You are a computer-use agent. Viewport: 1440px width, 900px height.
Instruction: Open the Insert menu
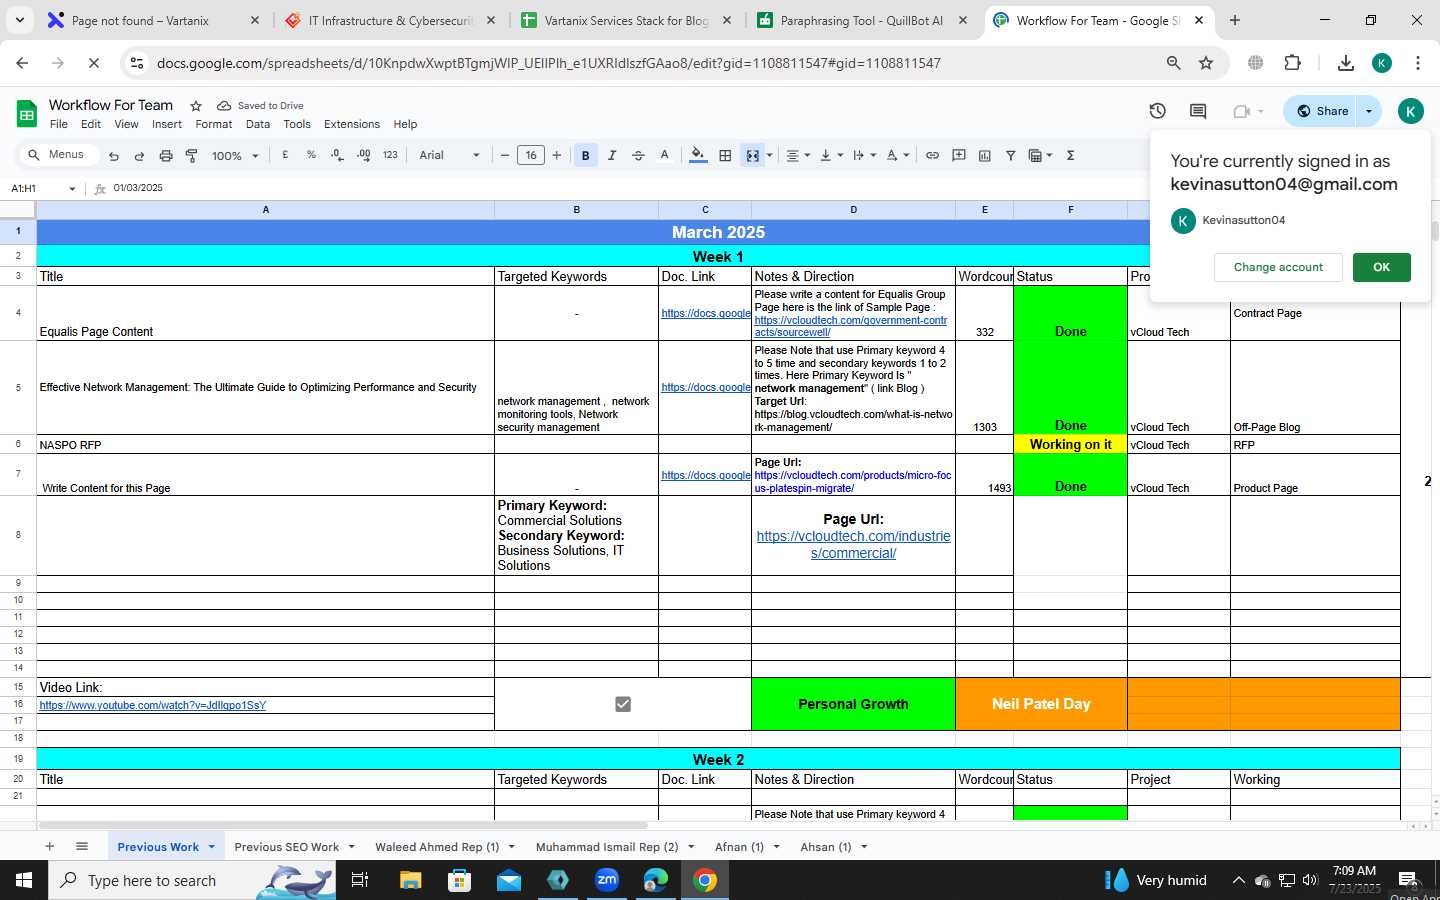[x=167, y=124]
